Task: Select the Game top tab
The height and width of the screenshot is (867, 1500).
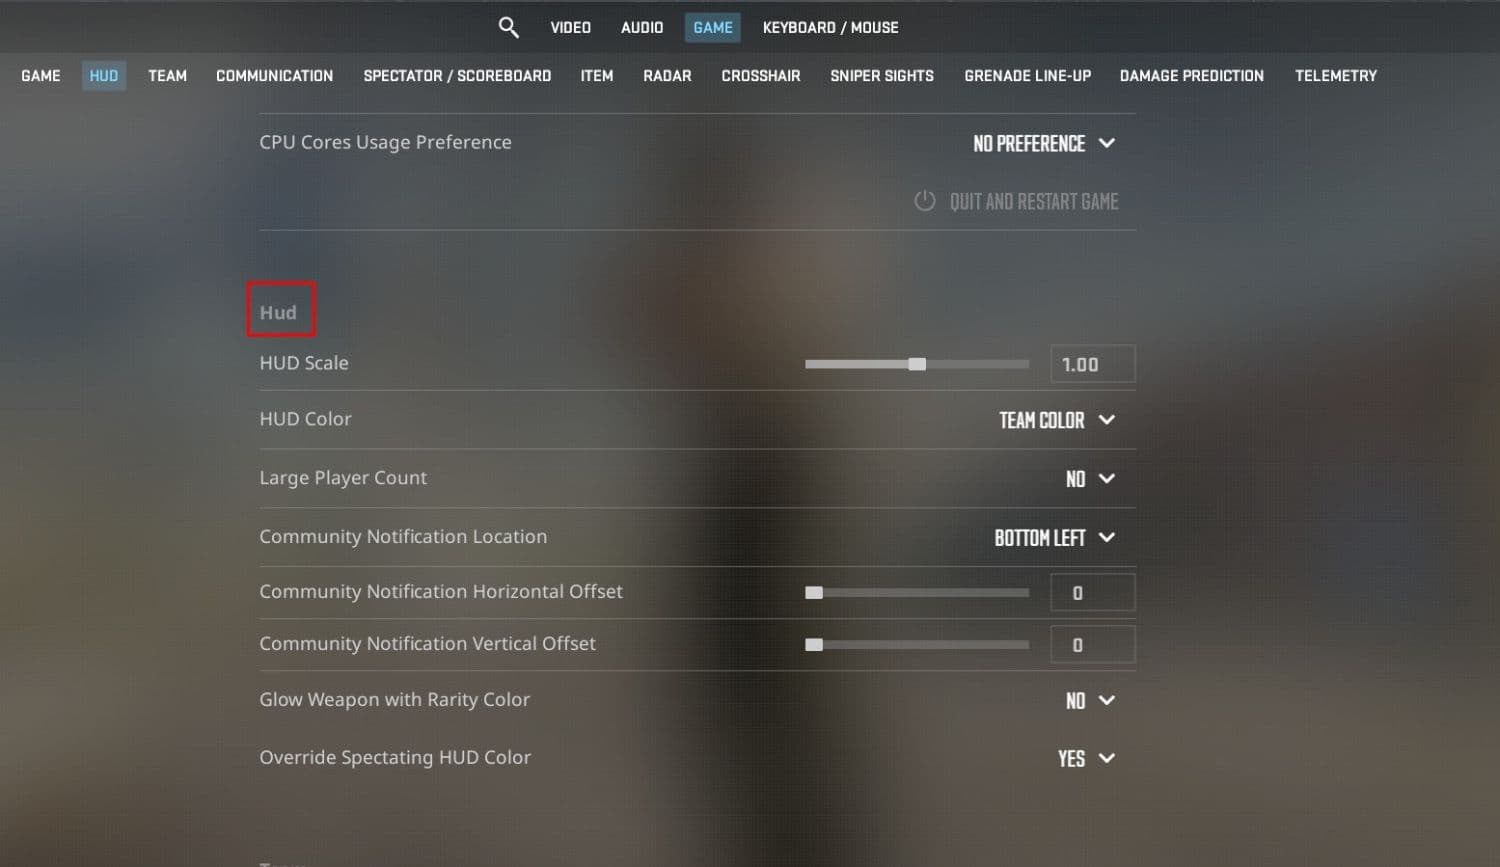Action: pyautogui.click(x=713, y=27)
